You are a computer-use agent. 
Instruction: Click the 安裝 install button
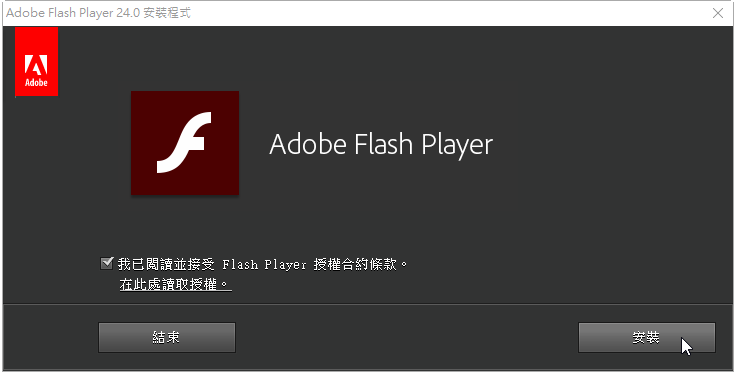[x=646, y=337]
